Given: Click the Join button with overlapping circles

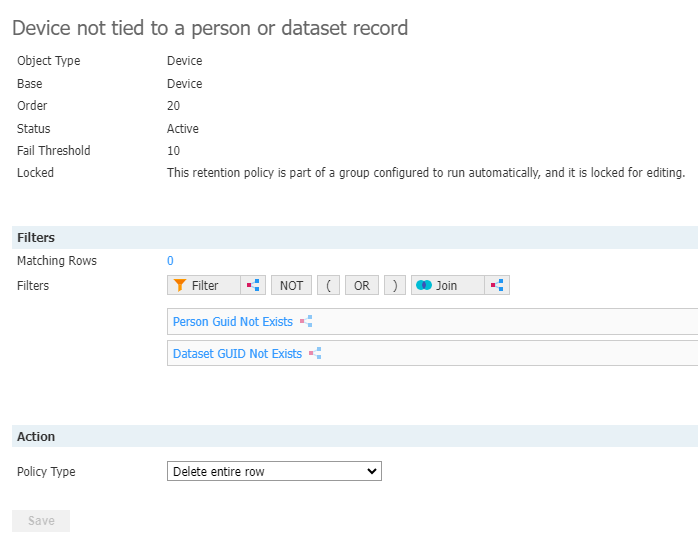Looking at the screenshot, I should point(448,285).
